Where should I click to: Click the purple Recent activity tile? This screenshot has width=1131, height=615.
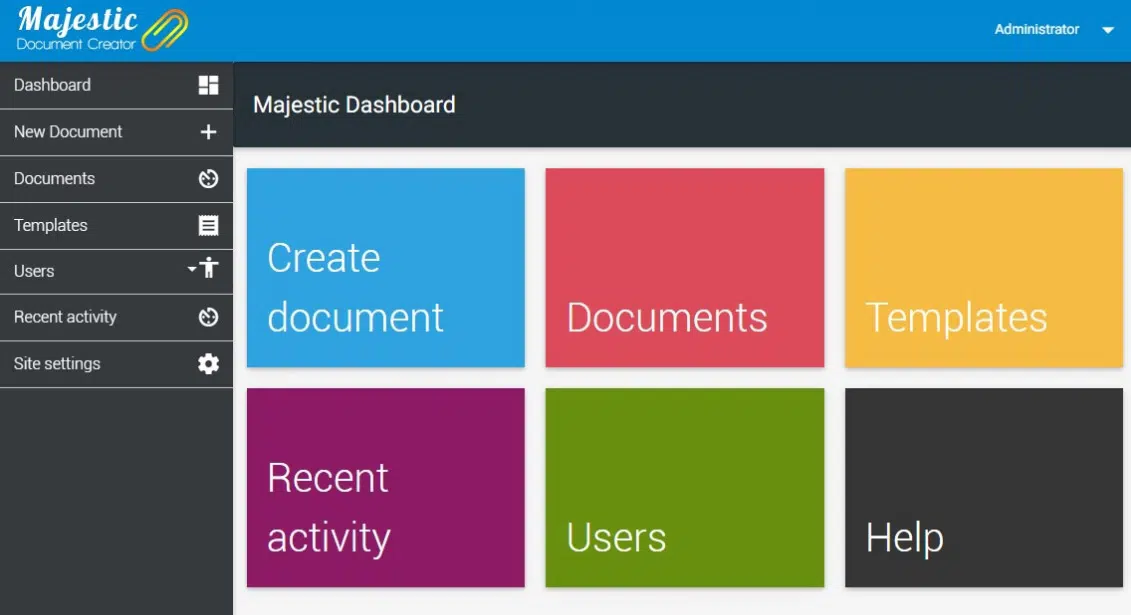(385, 487)
